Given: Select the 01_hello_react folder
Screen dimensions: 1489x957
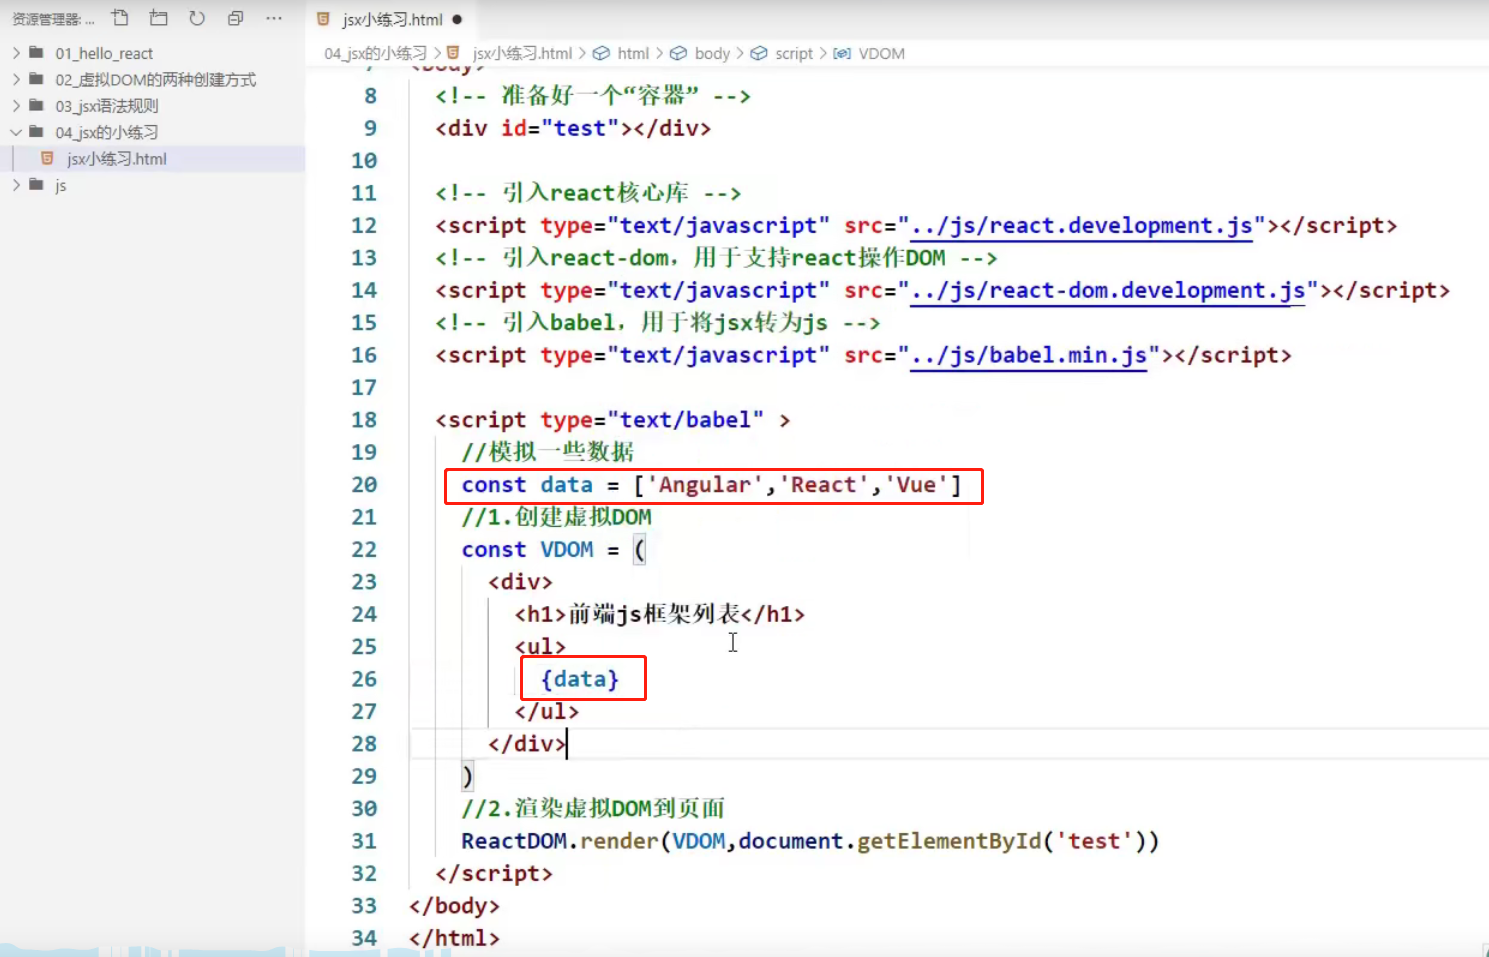Looking at the screenshot, I should [x=104, y=53].
